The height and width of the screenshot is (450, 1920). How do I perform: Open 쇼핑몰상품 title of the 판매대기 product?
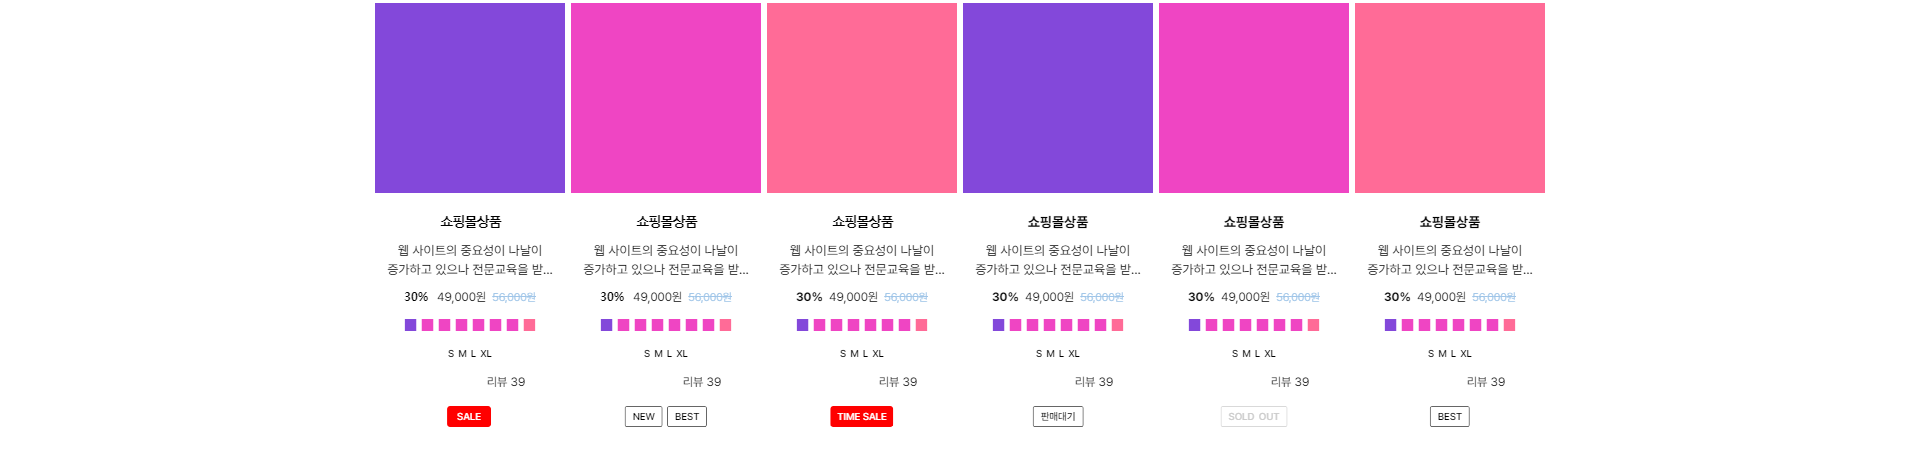[x=1058, y=222]
